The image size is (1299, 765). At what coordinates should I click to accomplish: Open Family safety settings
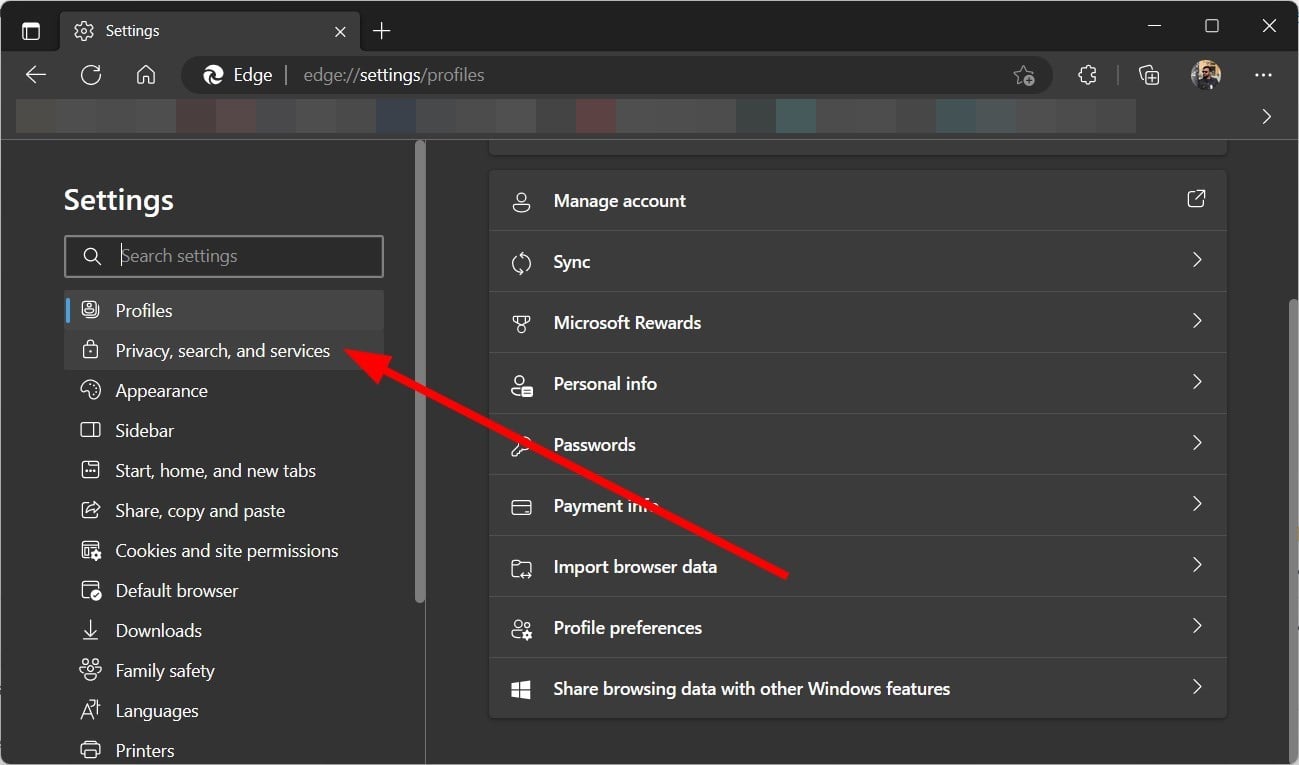[224, 670]
